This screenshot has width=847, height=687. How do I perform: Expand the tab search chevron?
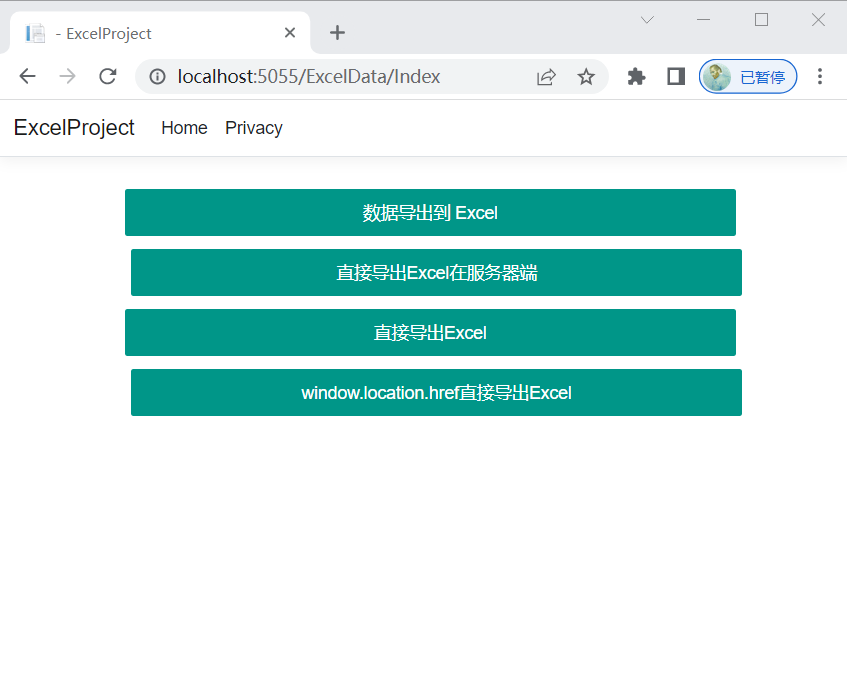647,20
